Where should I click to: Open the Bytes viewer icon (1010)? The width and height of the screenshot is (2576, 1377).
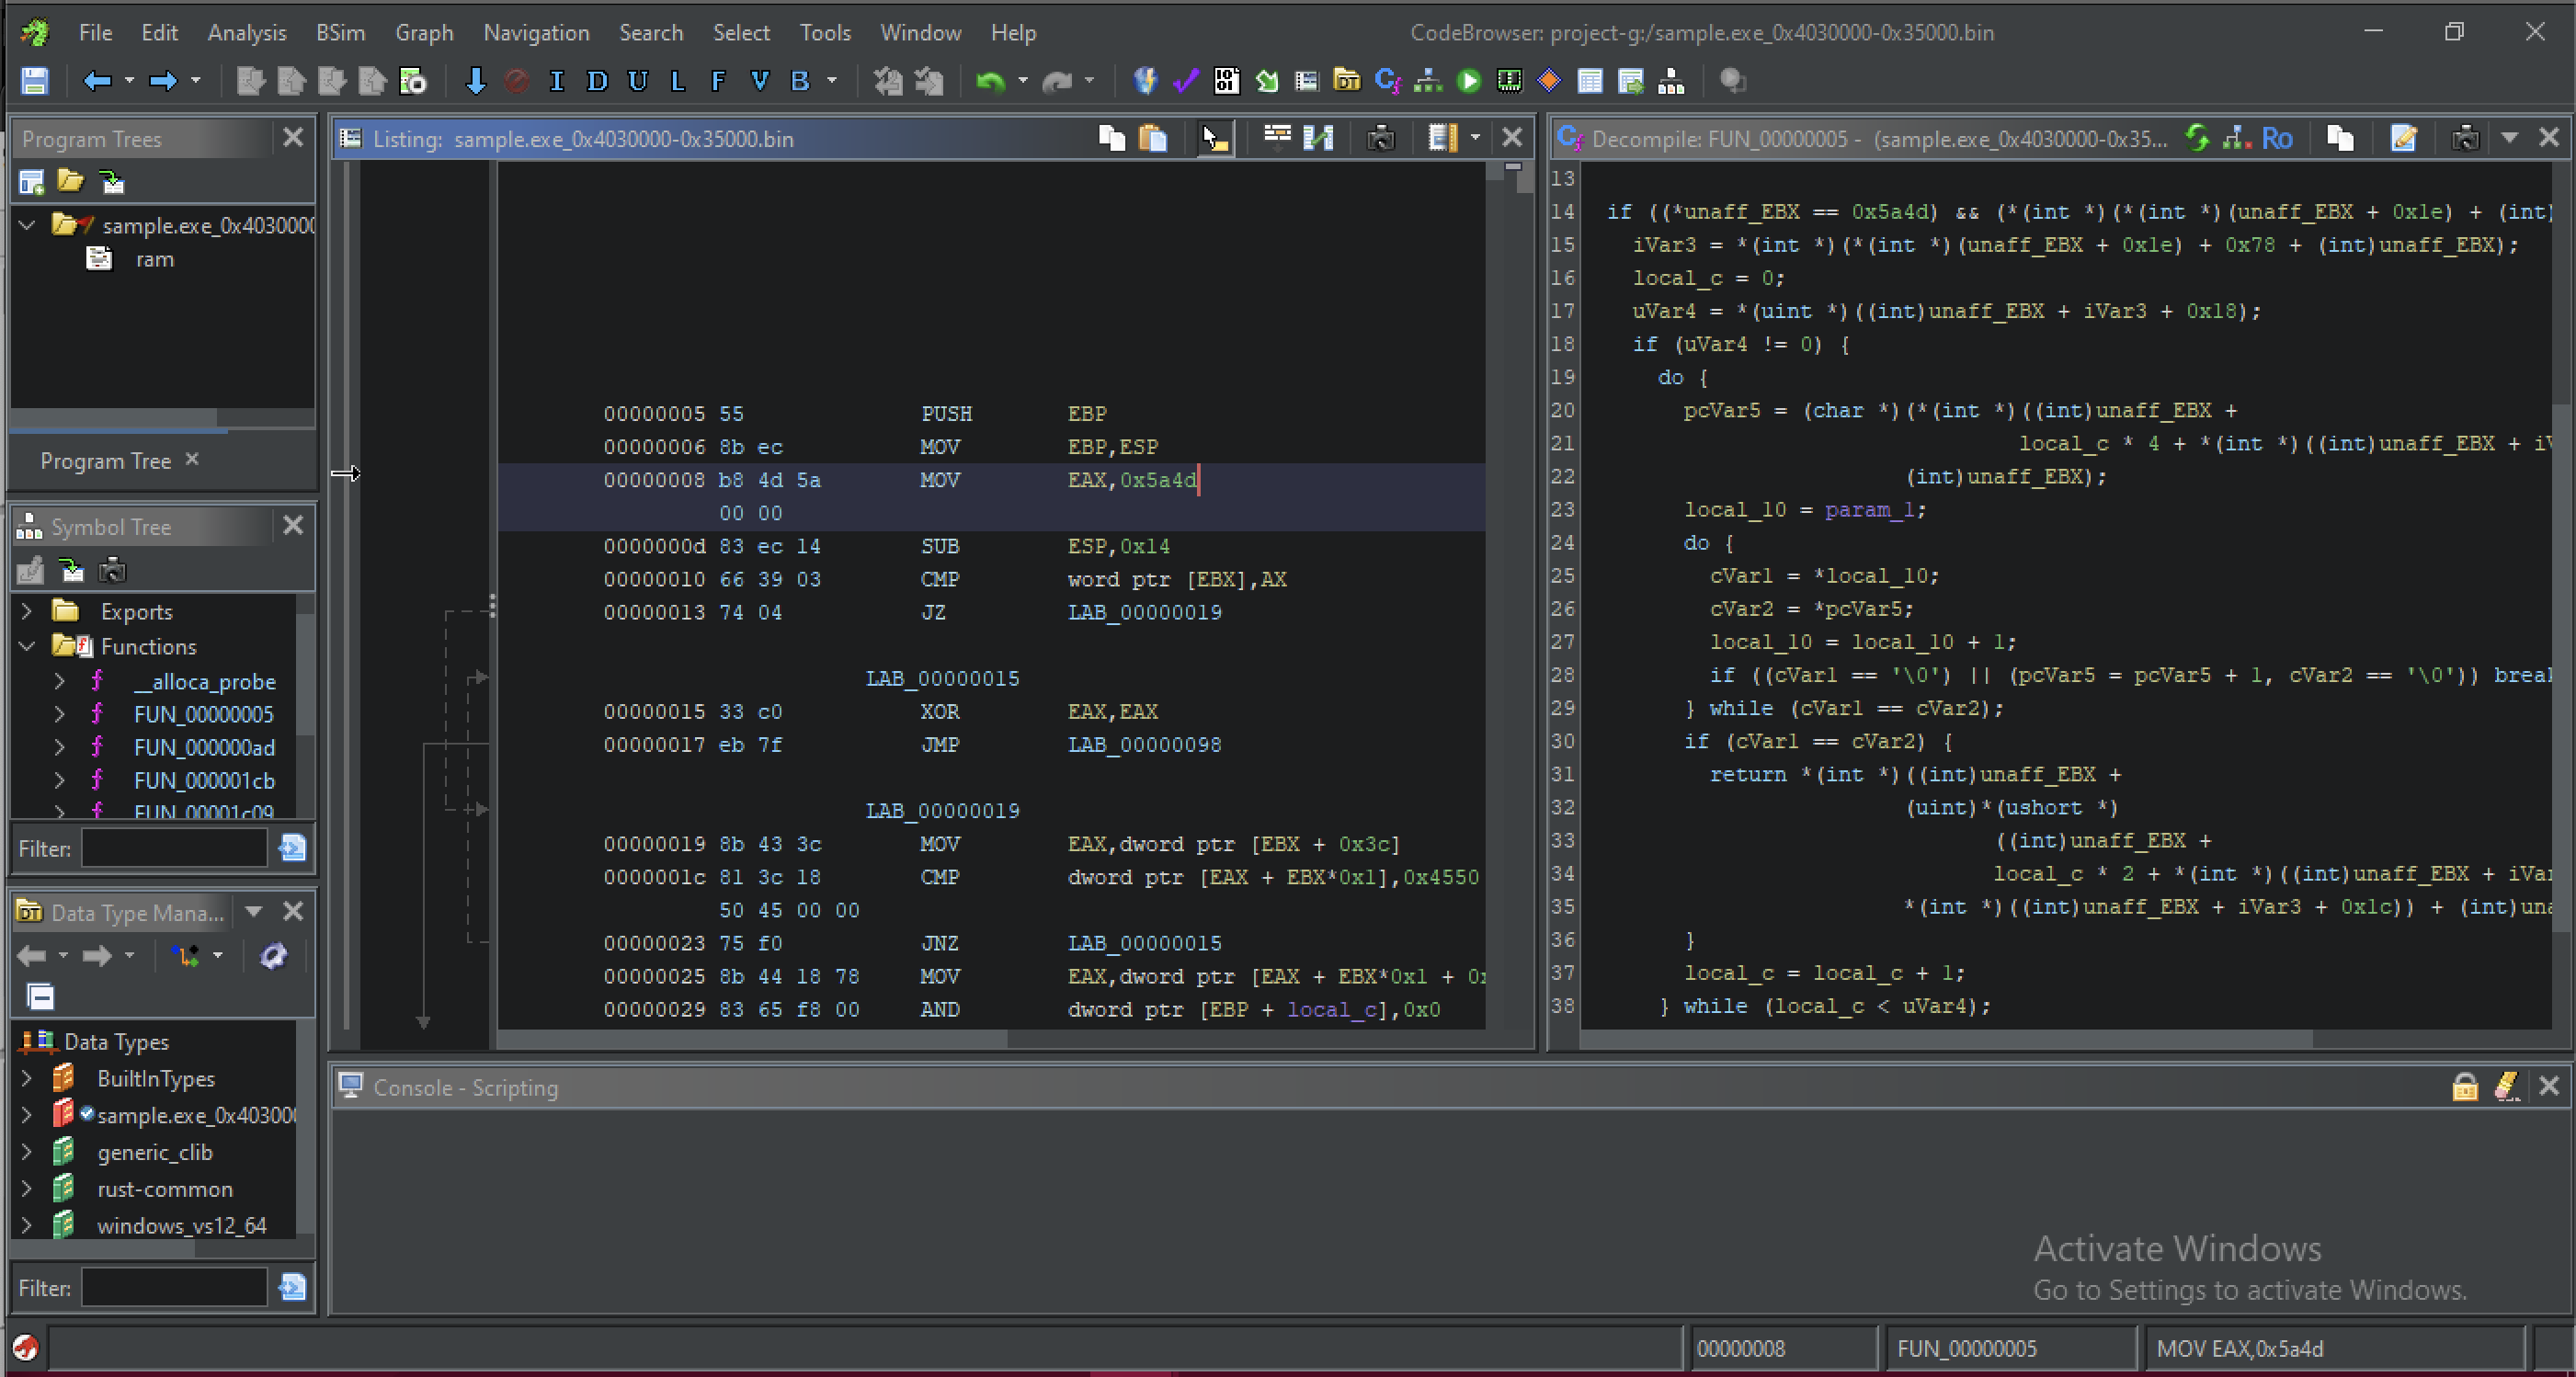point(1226,81)
